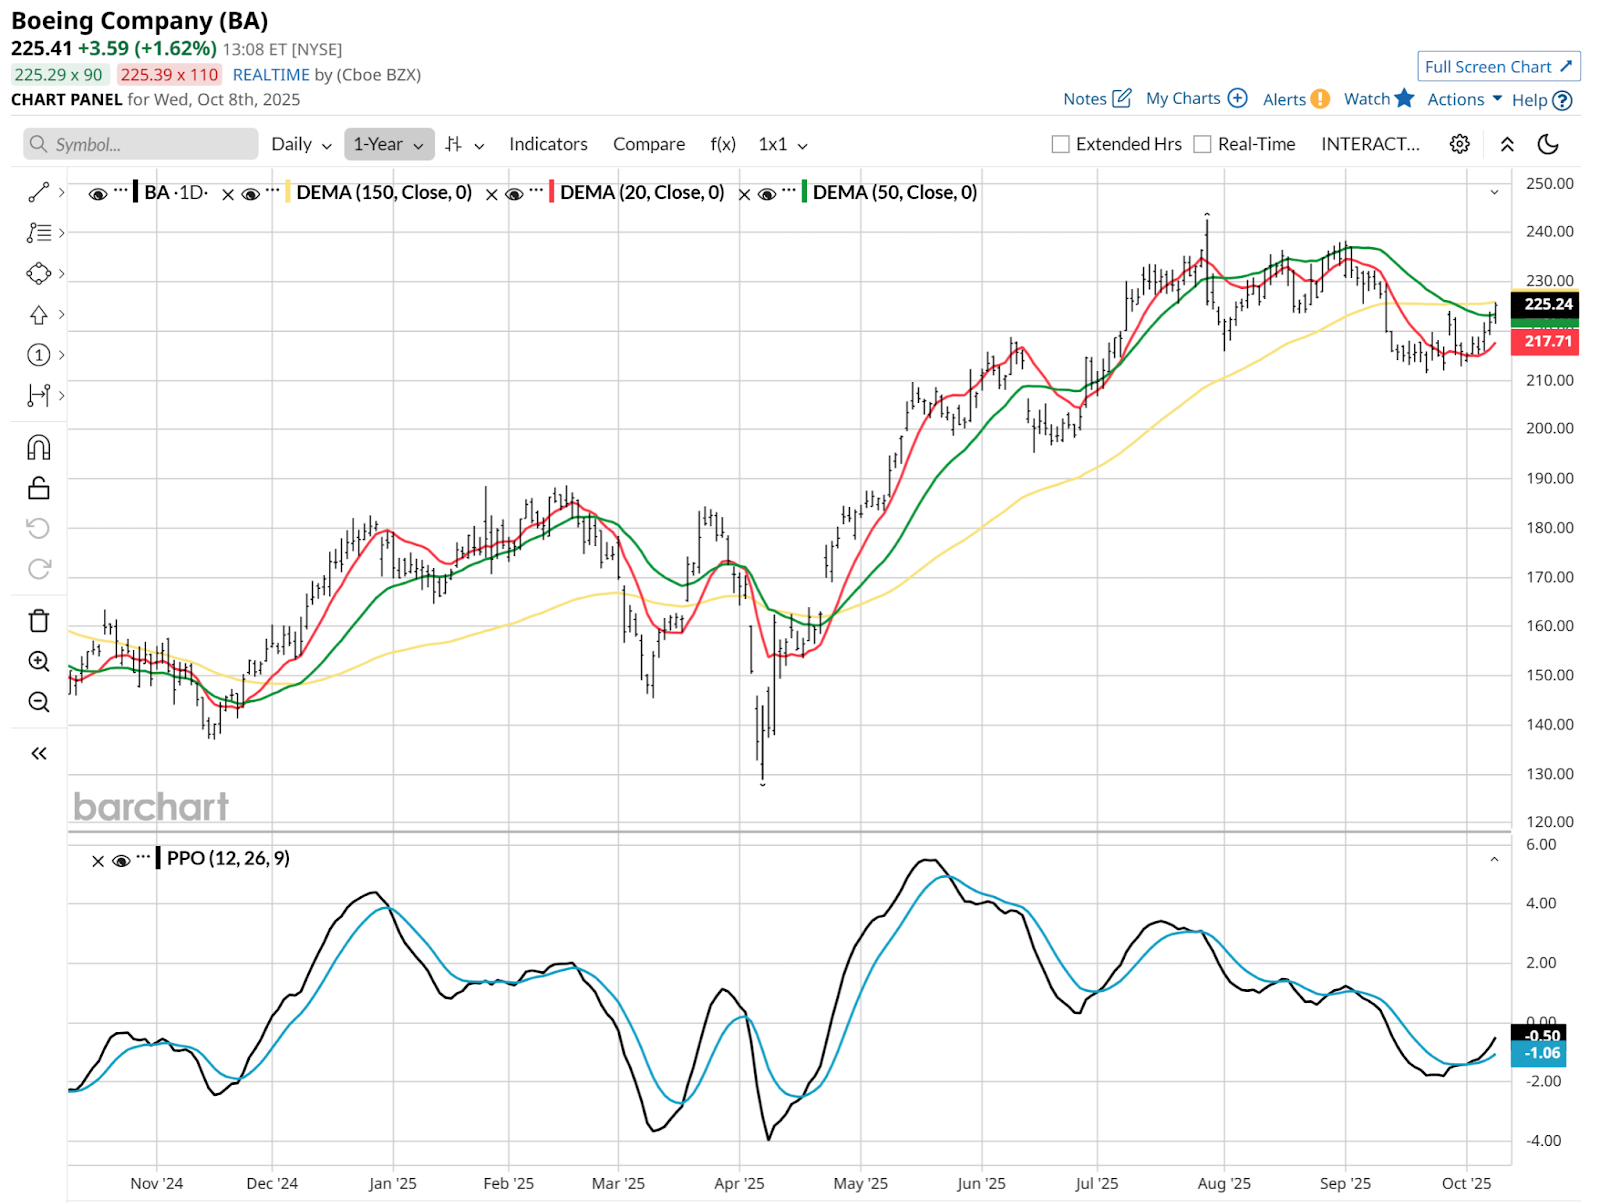This screenshot has height=1203, width=1600.
Task: Click the magnet snap mode icon
Action: [38, 447]
